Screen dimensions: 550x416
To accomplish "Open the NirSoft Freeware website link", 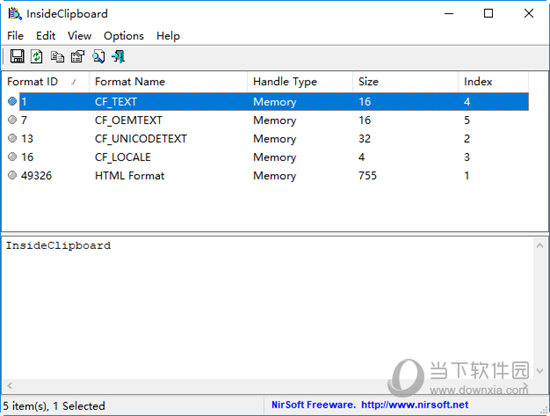I will (x=370, y=405).
